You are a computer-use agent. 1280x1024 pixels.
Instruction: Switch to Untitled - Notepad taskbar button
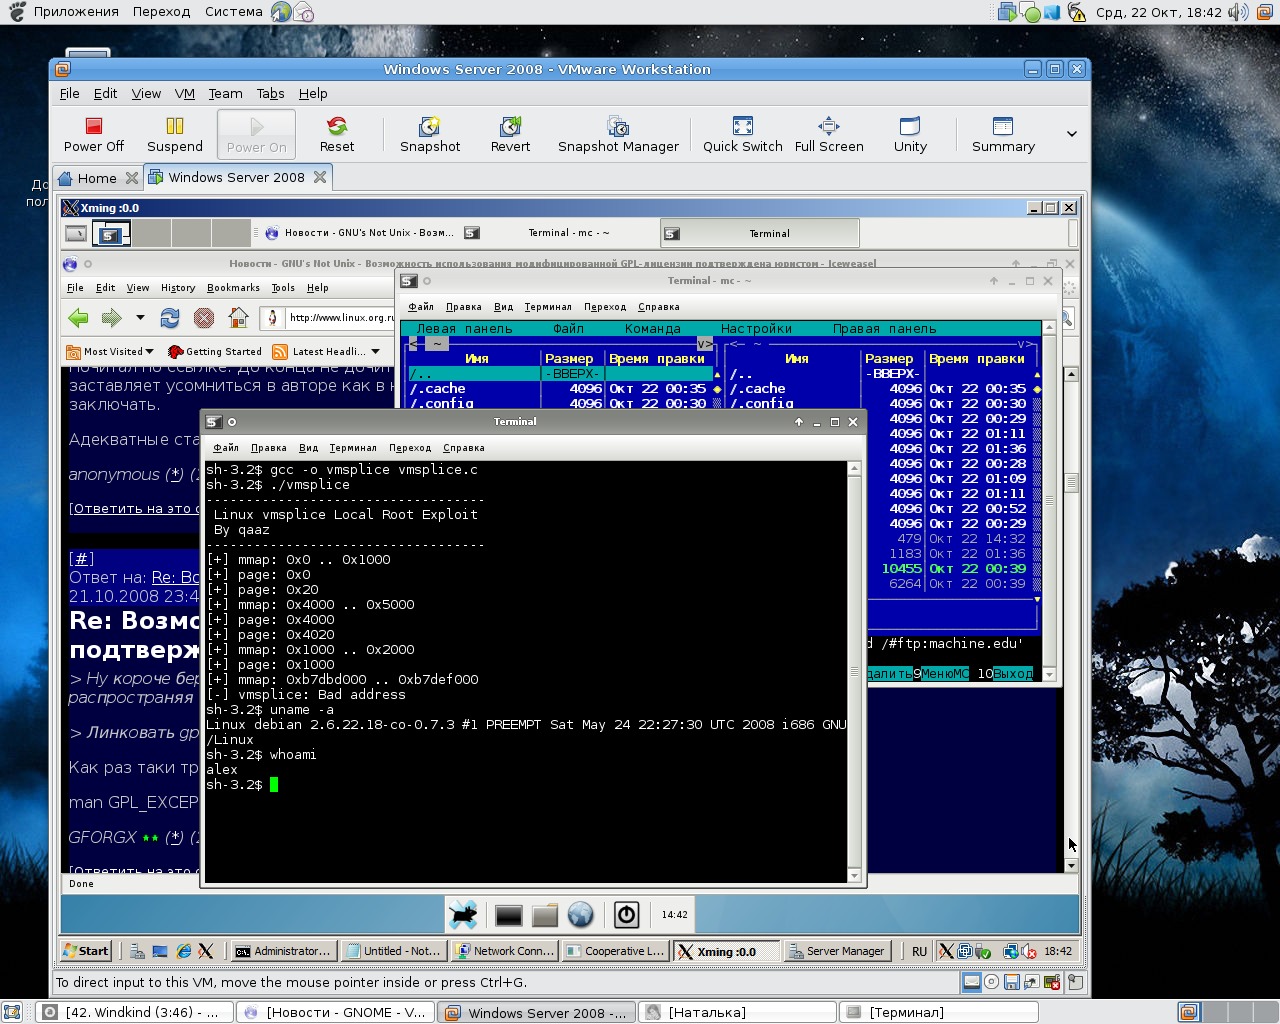392,951
